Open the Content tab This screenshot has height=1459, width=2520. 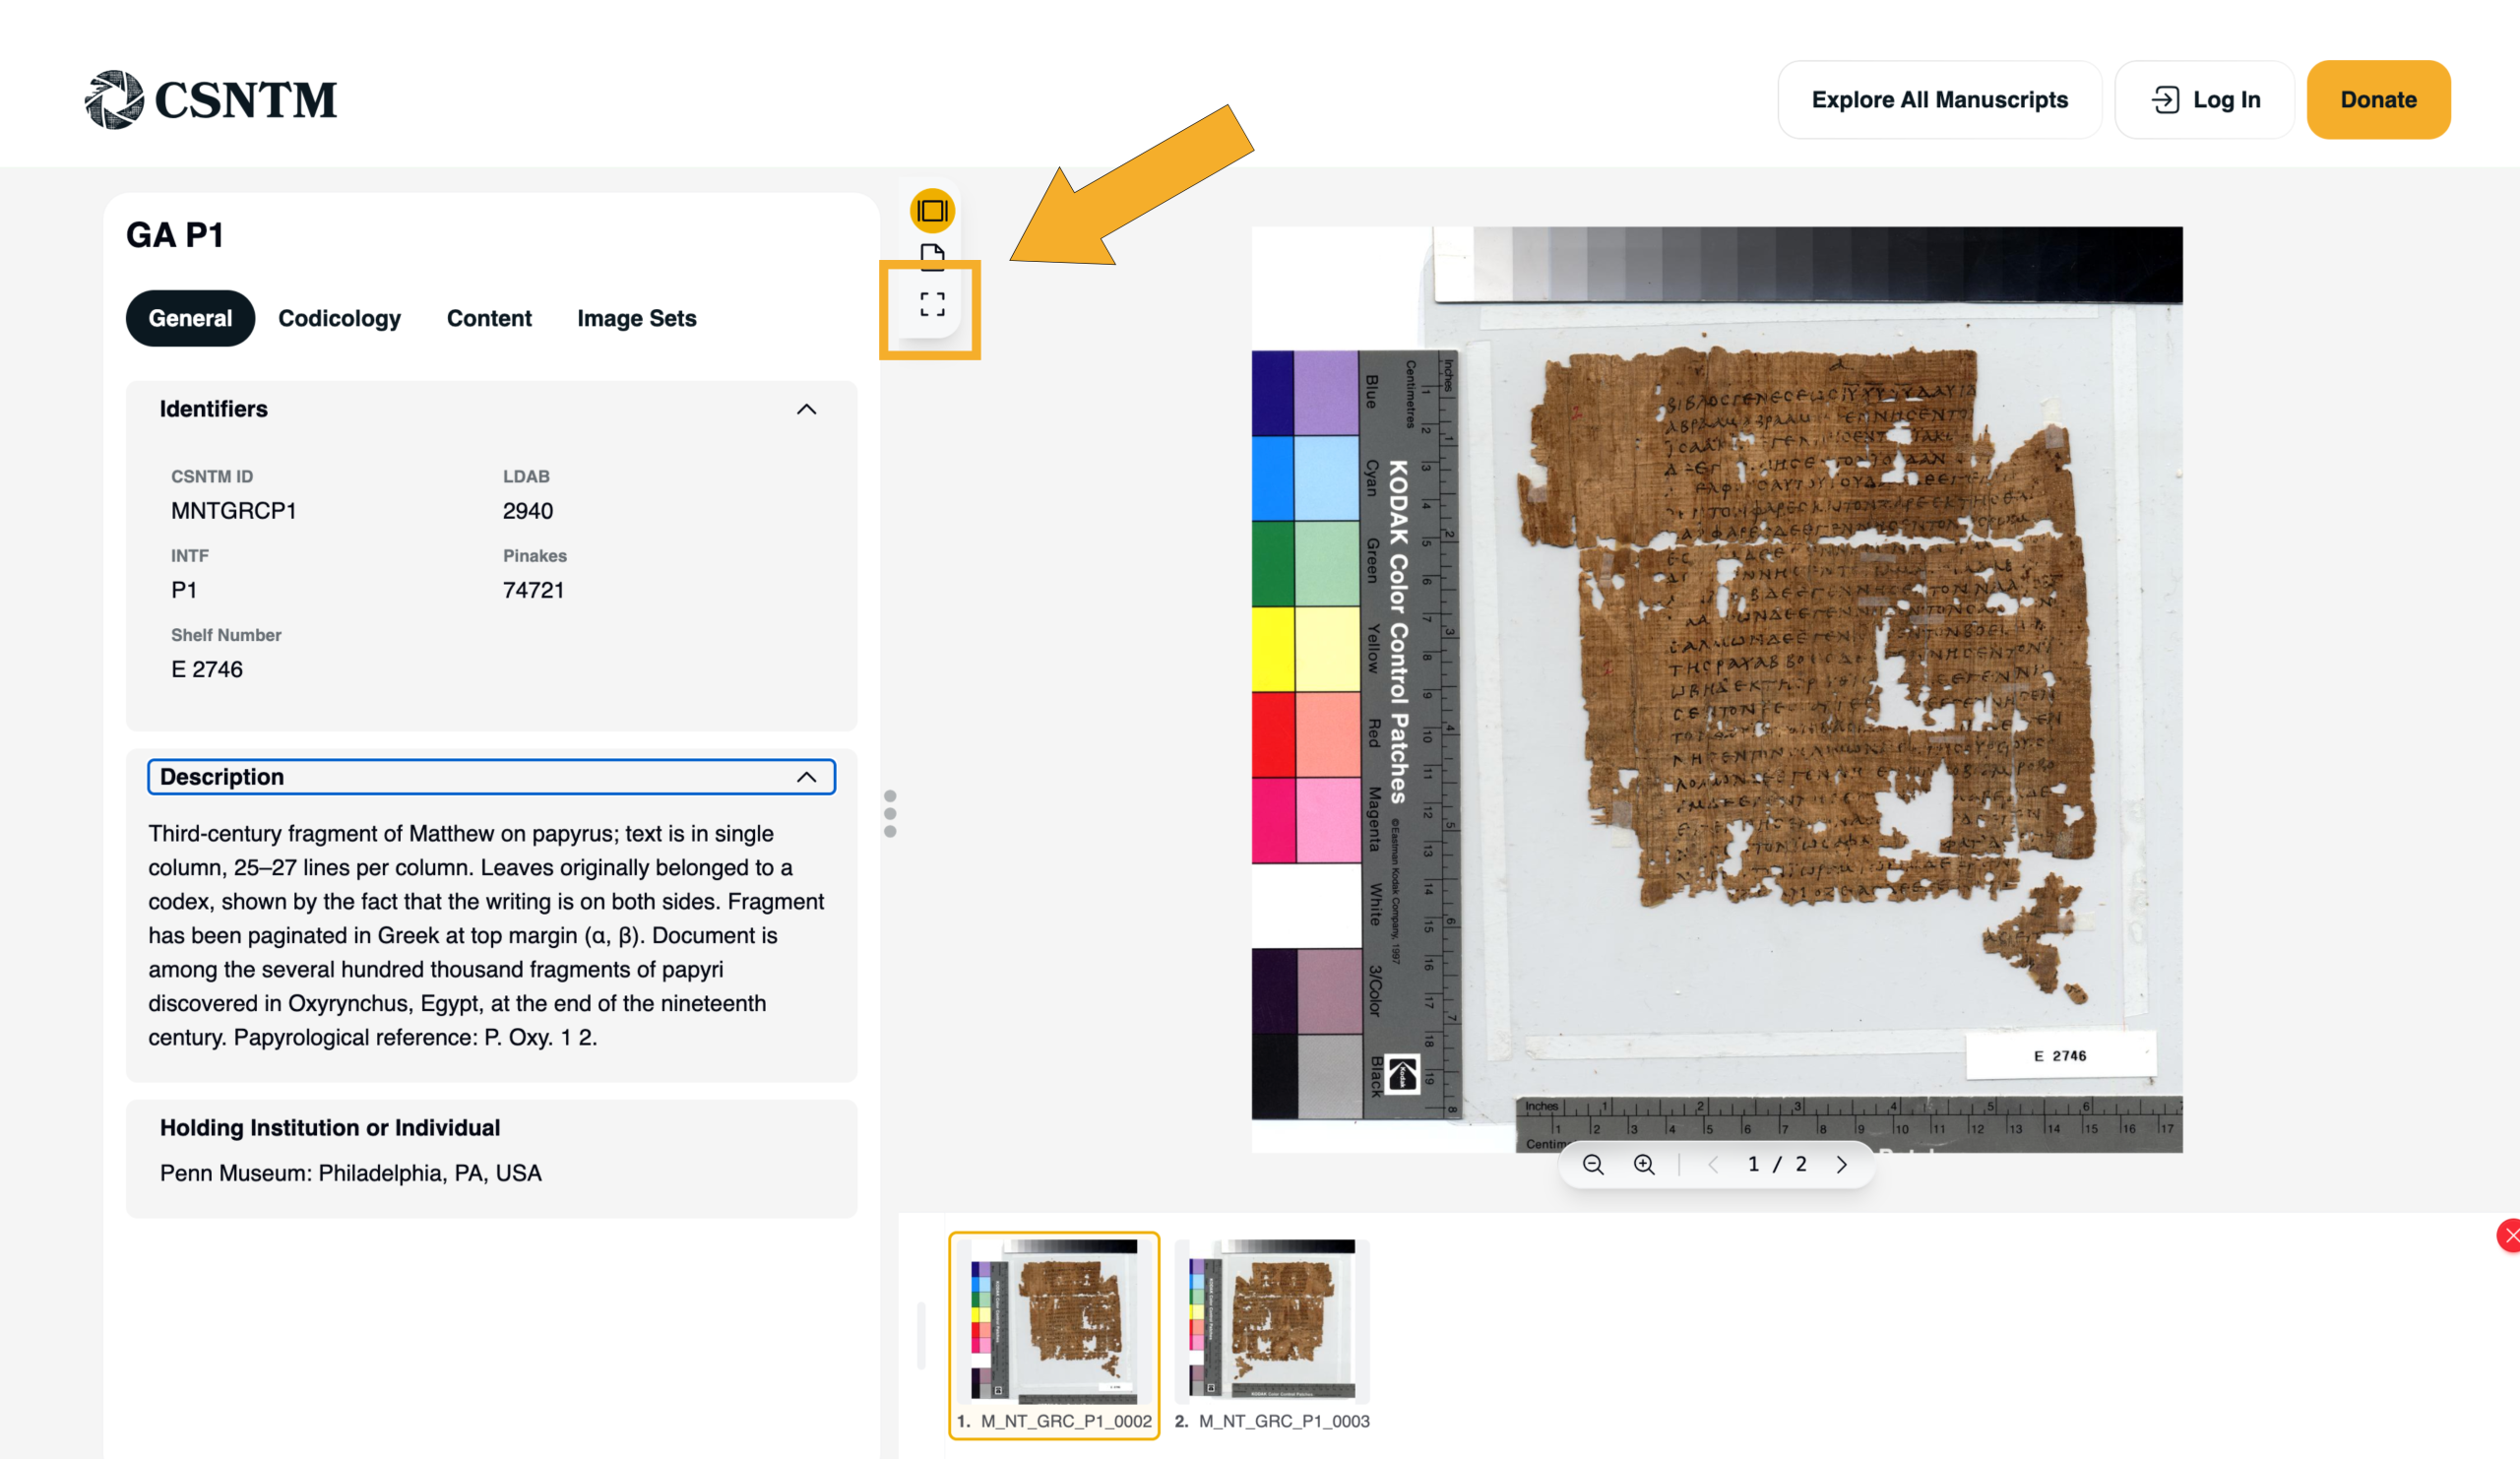(x=489, y=318)
